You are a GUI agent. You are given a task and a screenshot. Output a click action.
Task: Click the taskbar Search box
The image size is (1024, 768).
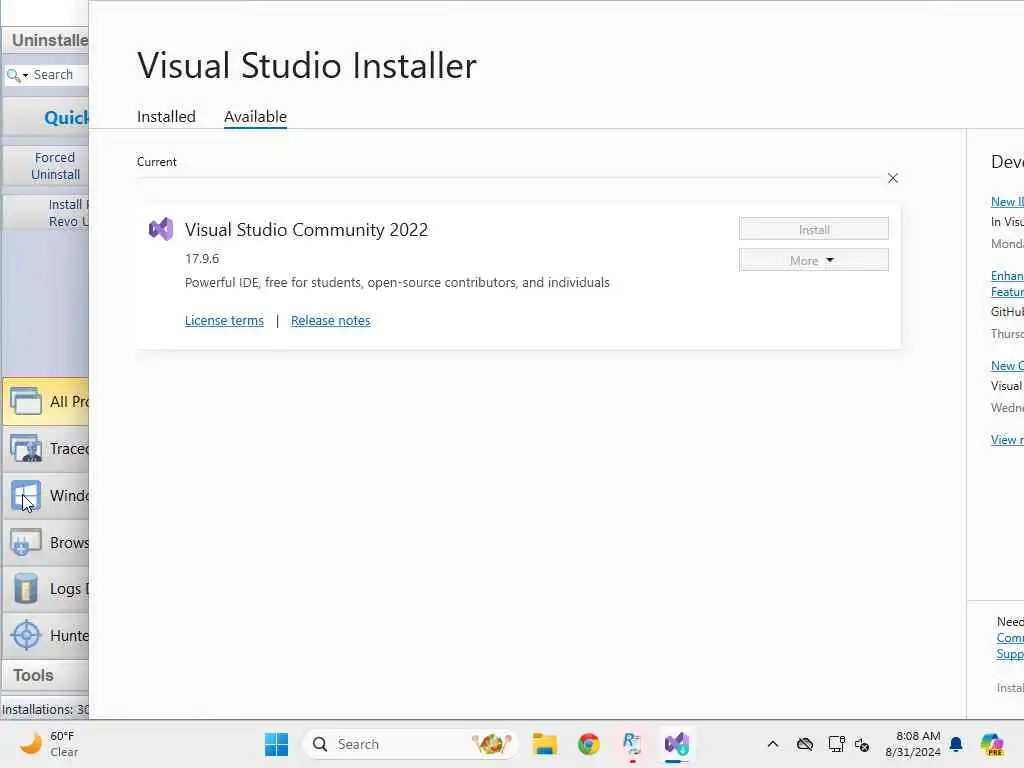pyautogui.click(x=410, y=744)
